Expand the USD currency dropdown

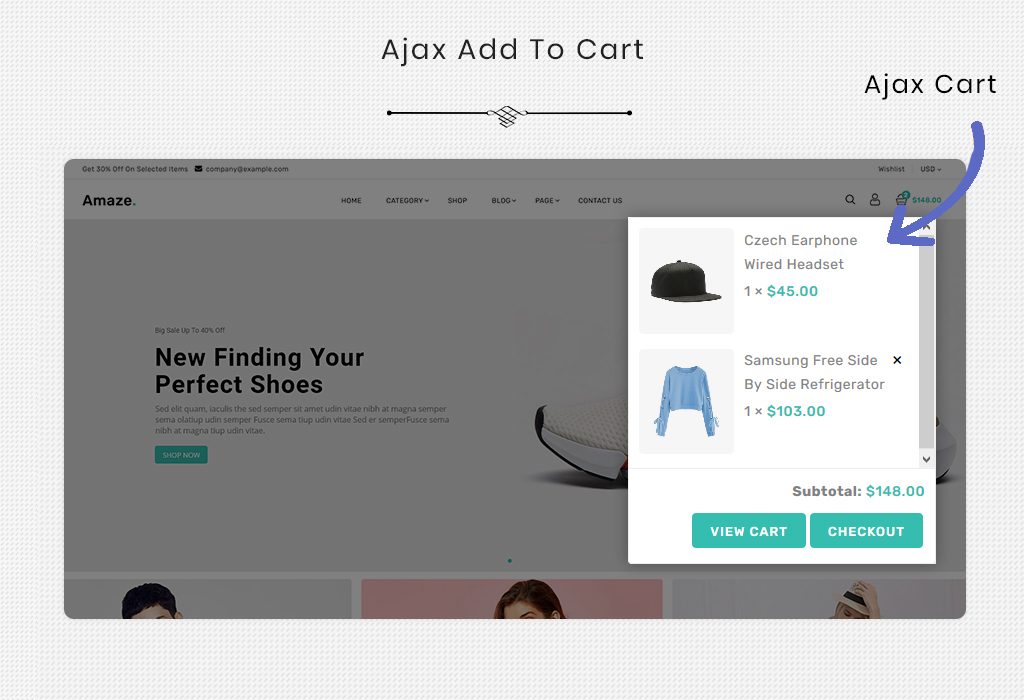click(x=931, y=168)
